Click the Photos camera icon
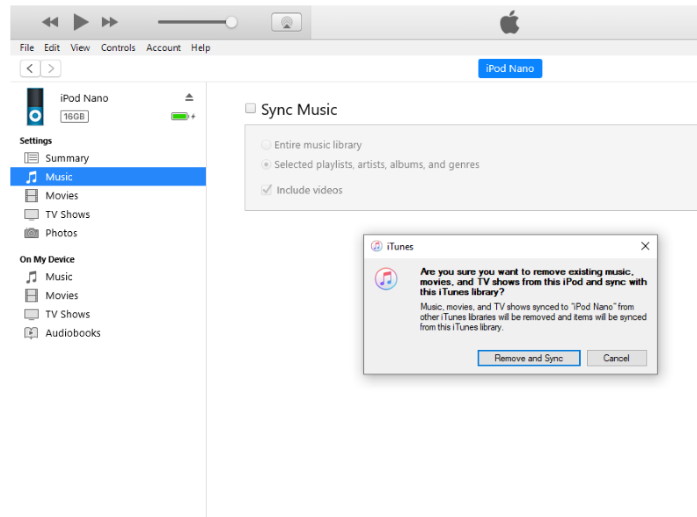697x517 pixels. tap(31, 233)
